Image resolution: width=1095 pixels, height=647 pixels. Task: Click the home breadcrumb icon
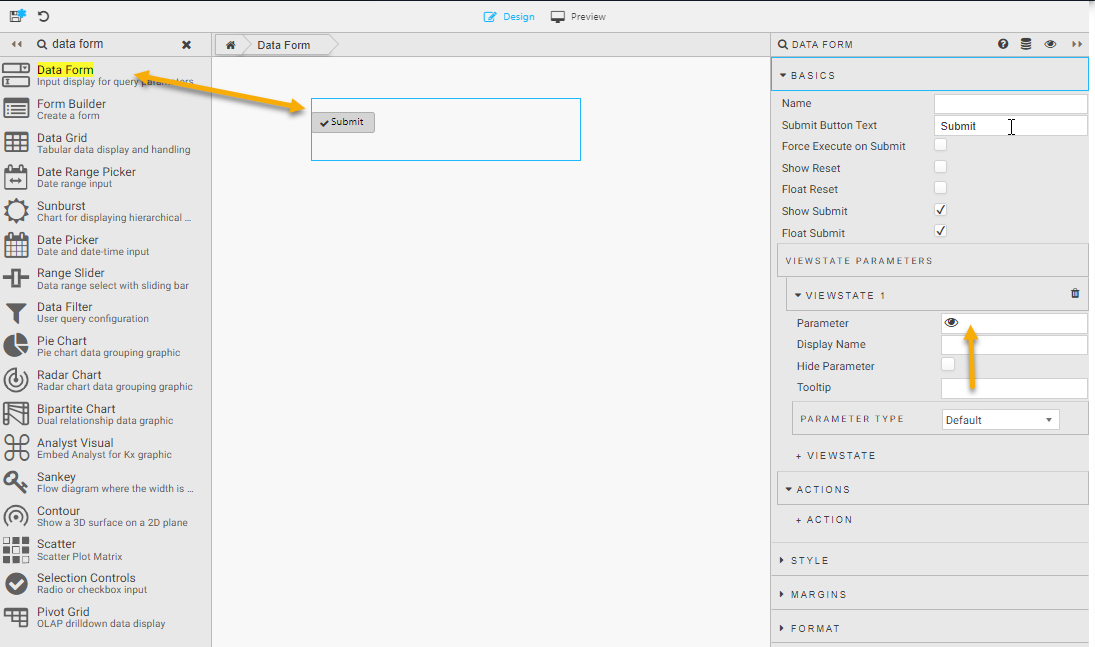click(x=231, y=45)
